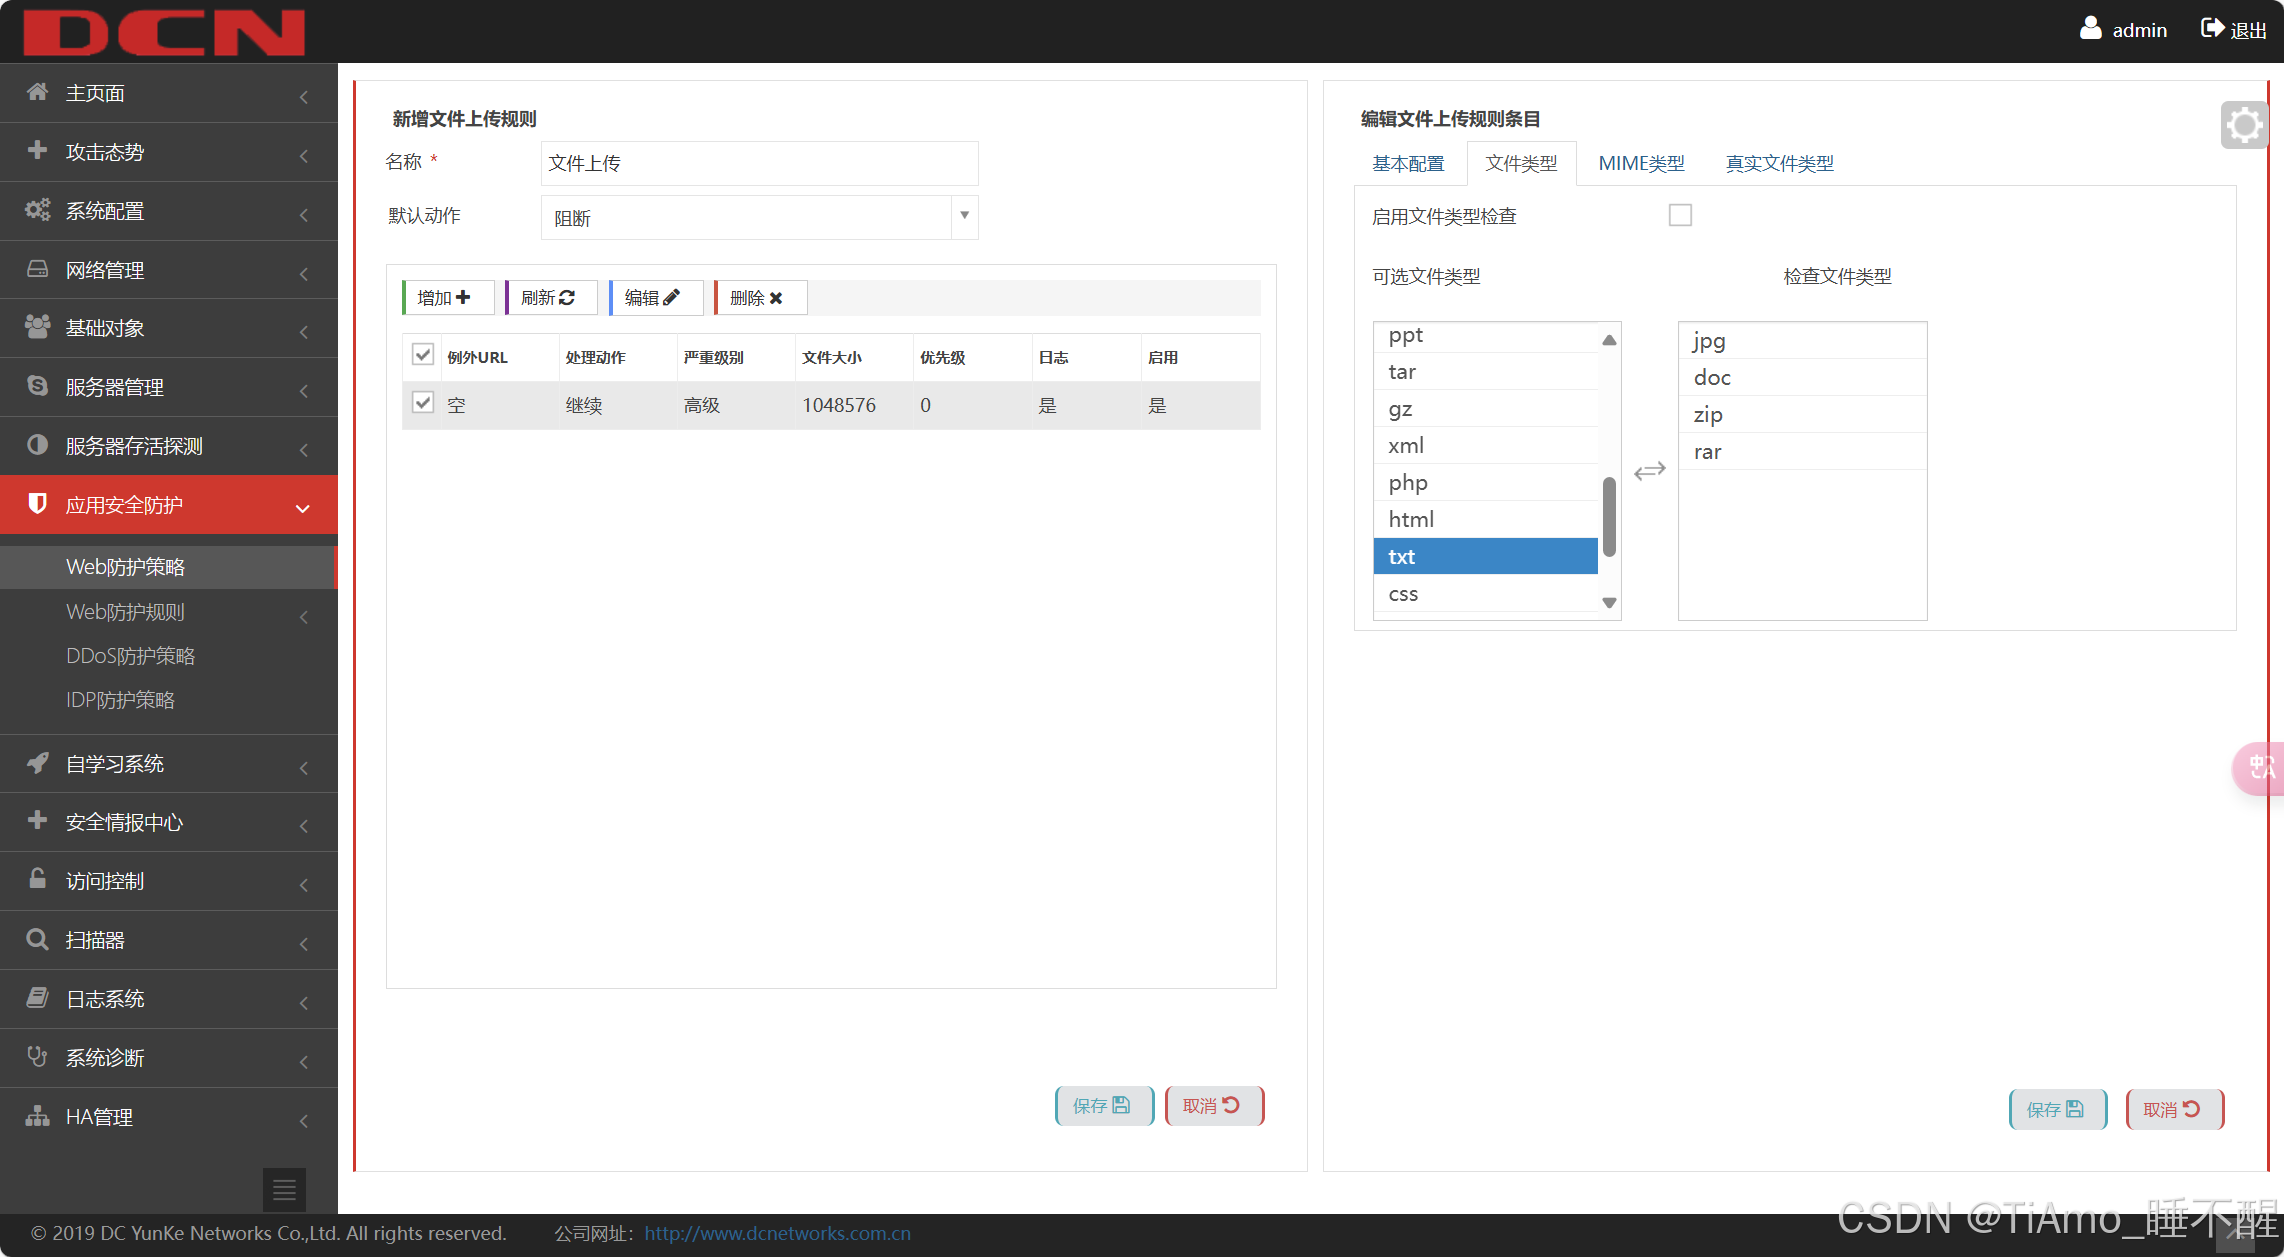Expand the 主页面 menu chevron

pyautogui.click(x=303, y=97)
